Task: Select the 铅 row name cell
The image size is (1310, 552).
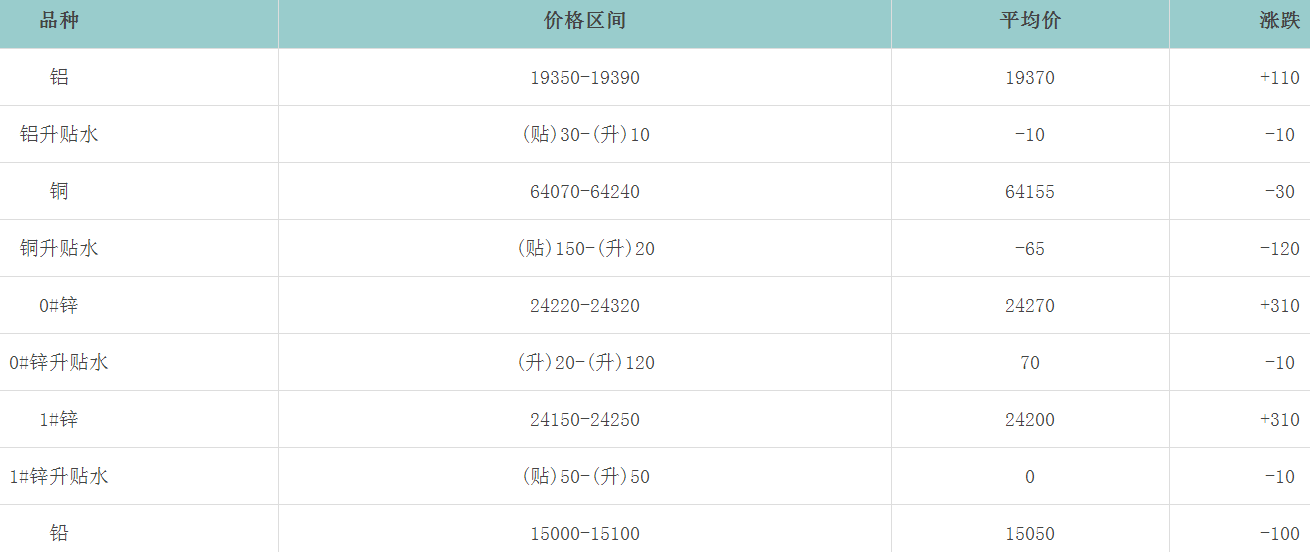Action: 59,533
